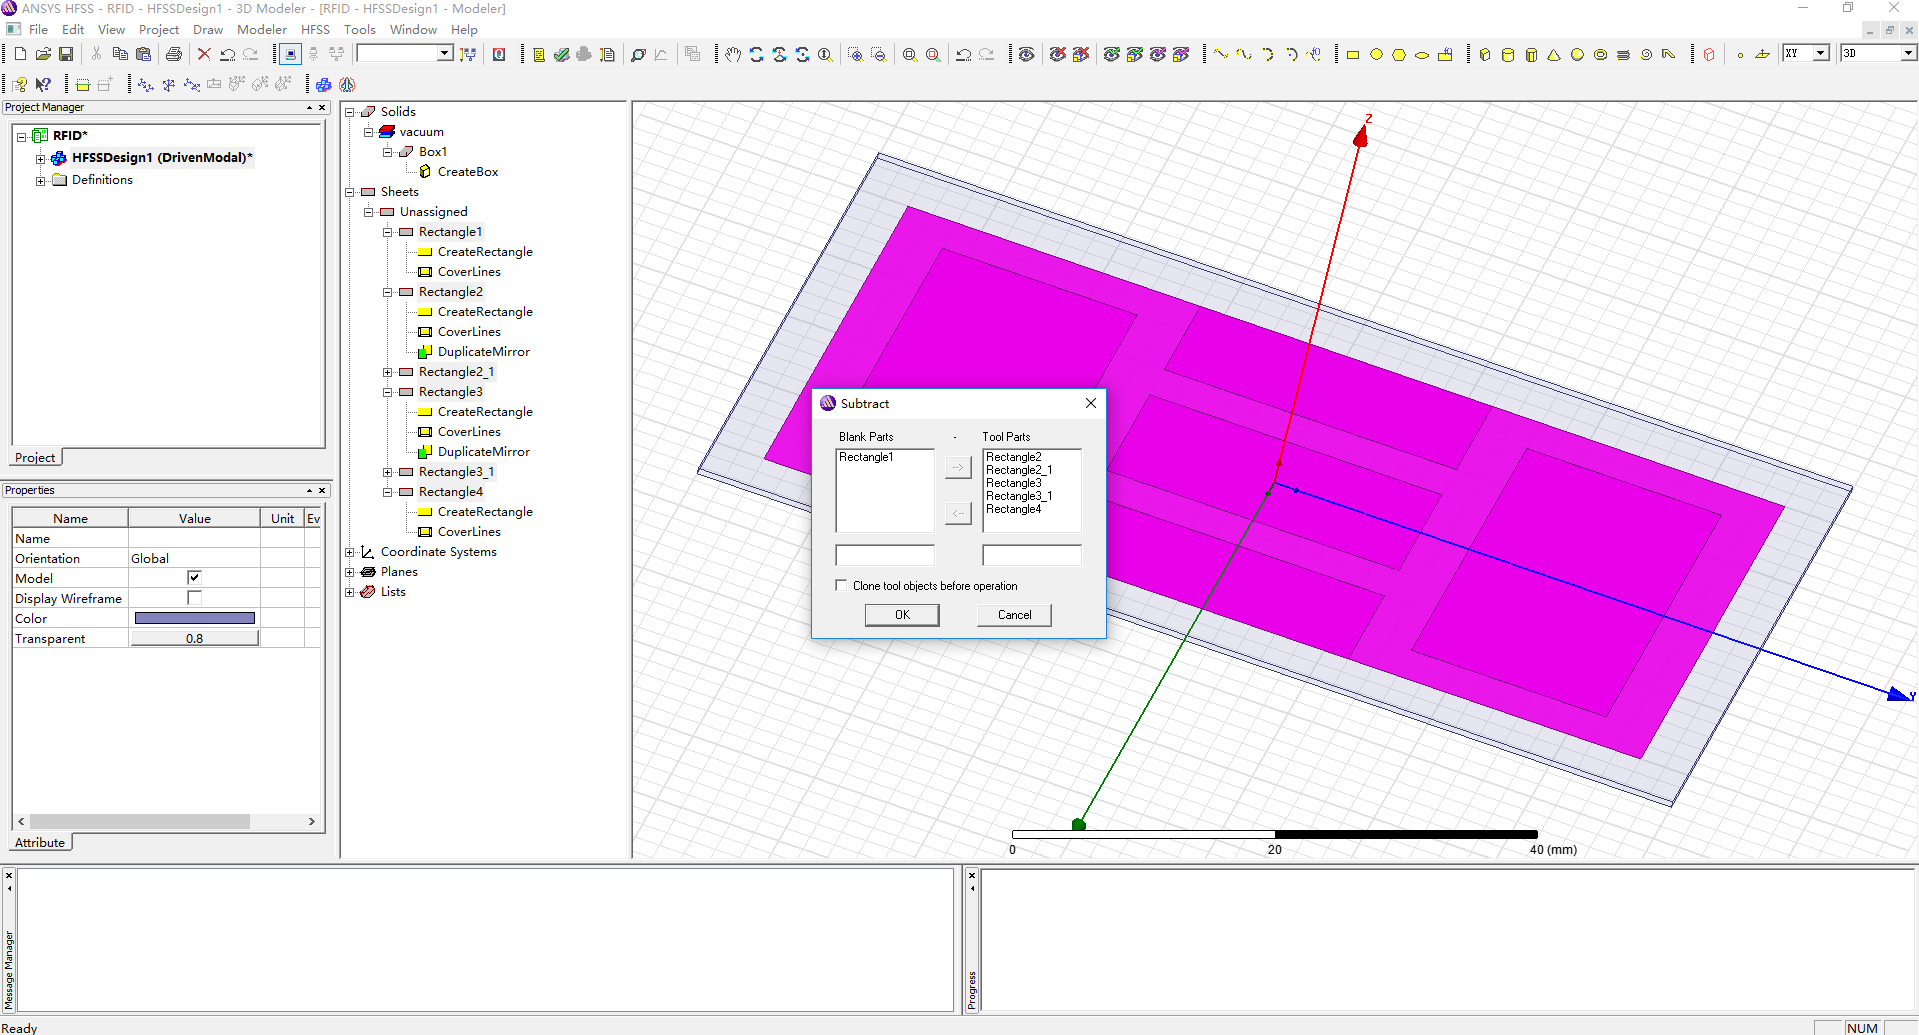
Task: Click the Save icon in toolbar
Action: click(x=66, y=54)
